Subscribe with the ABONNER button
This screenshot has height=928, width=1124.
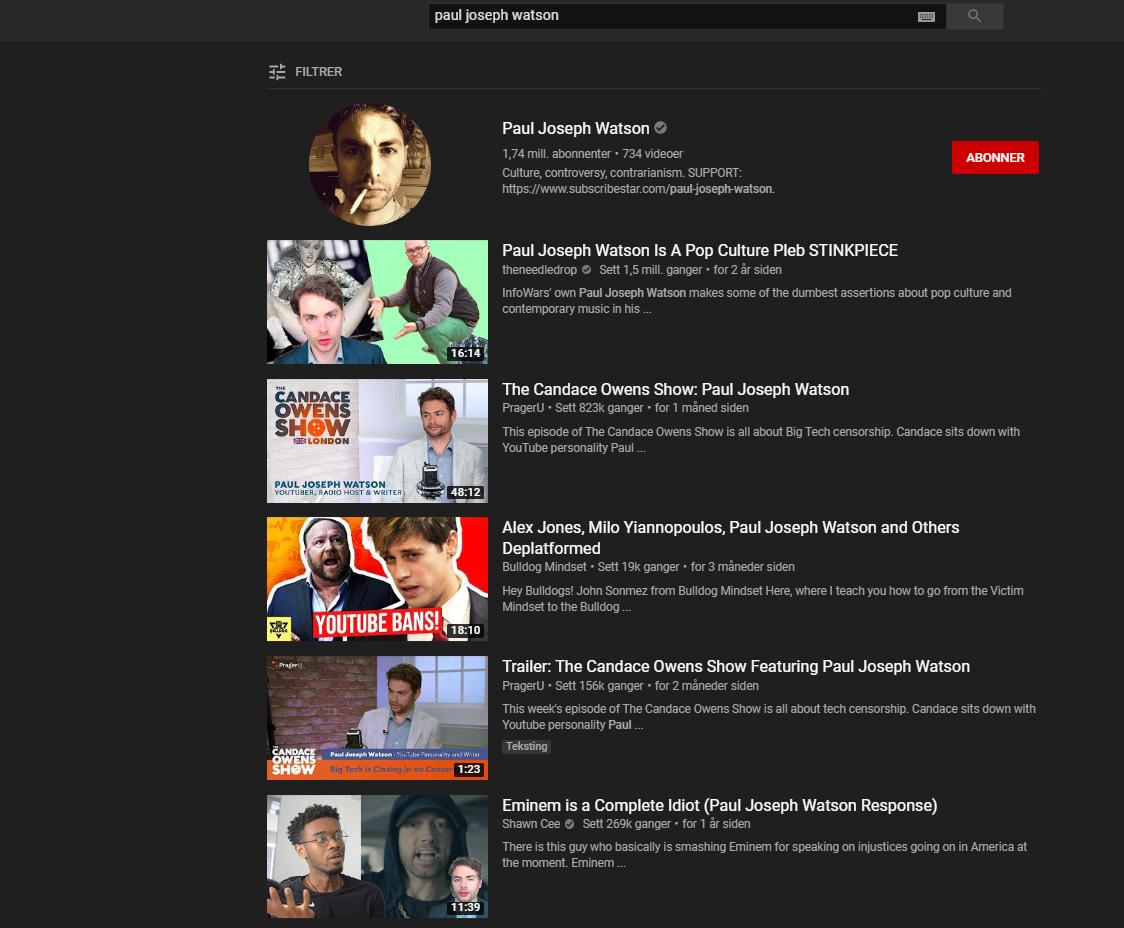pos(995,158)
